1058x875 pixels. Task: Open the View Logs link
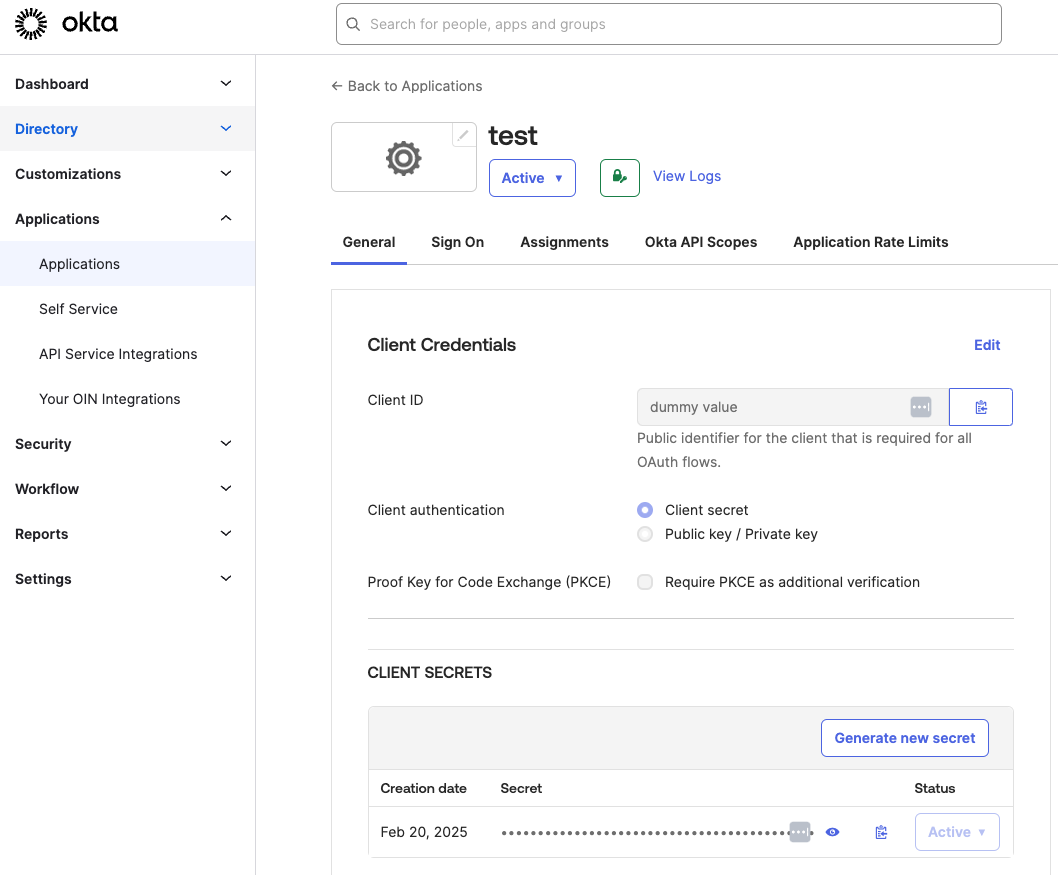[686, 176]
